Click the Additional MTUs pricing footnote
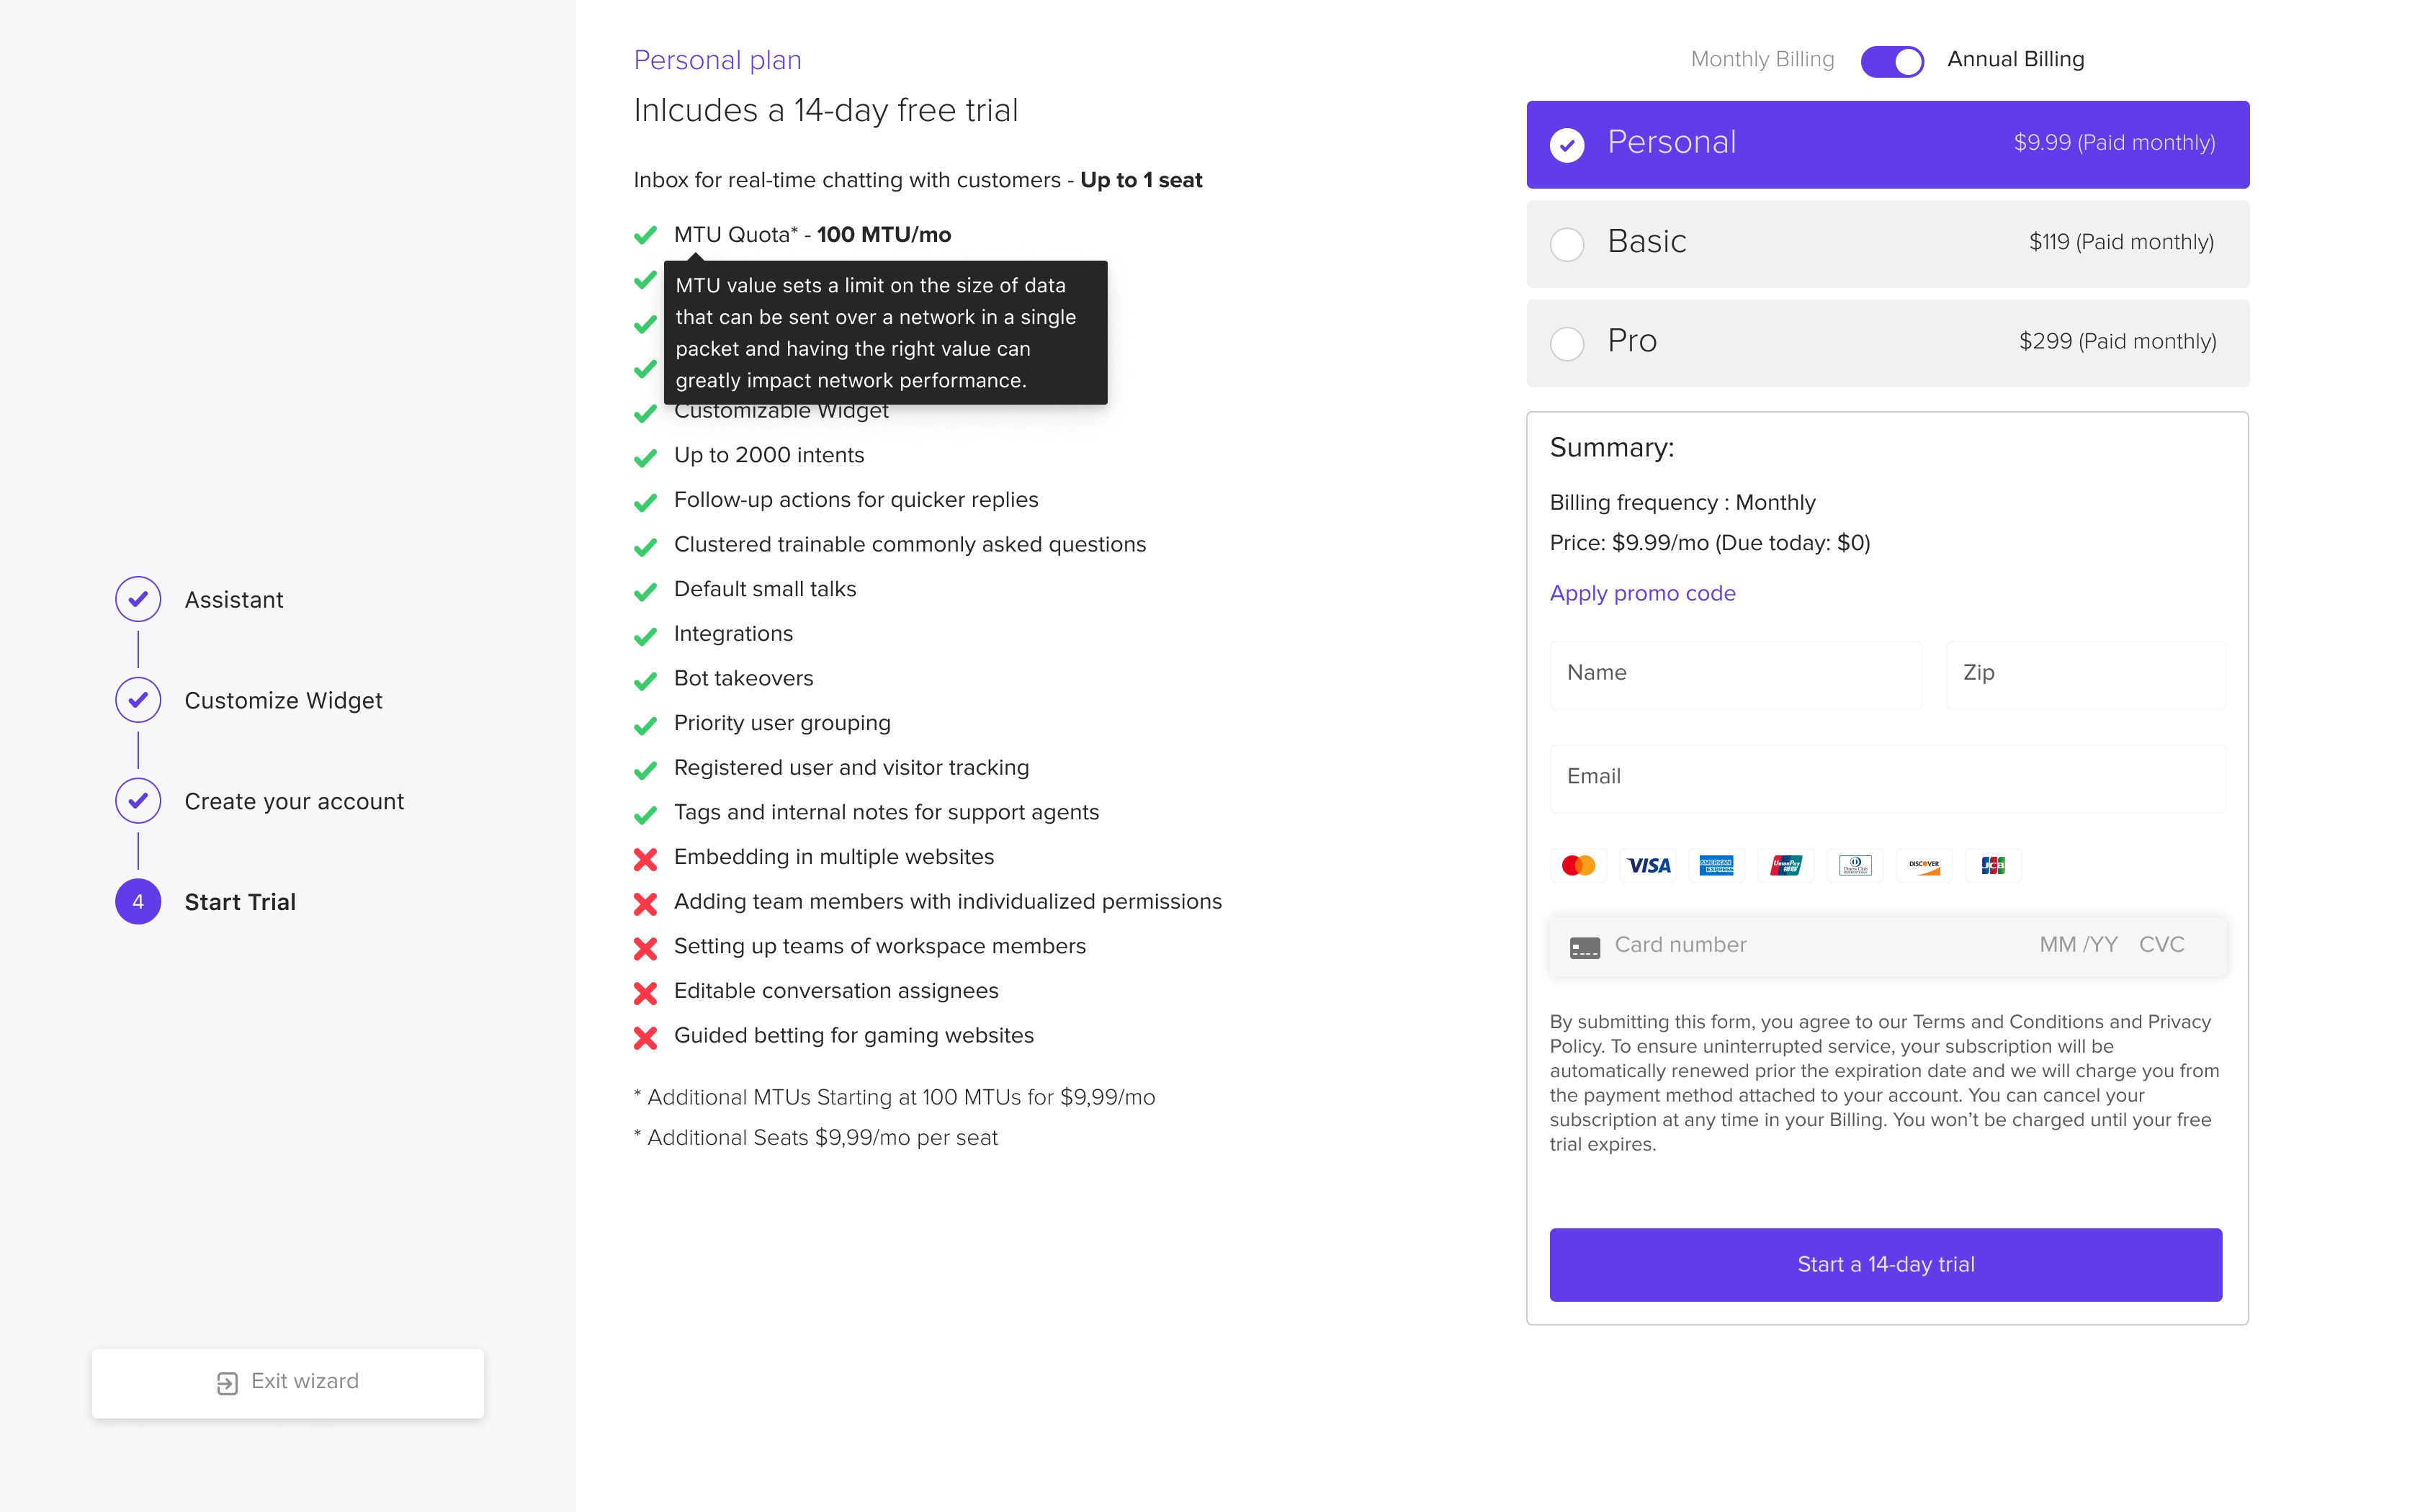2420x1512 pixels. 894,1098
